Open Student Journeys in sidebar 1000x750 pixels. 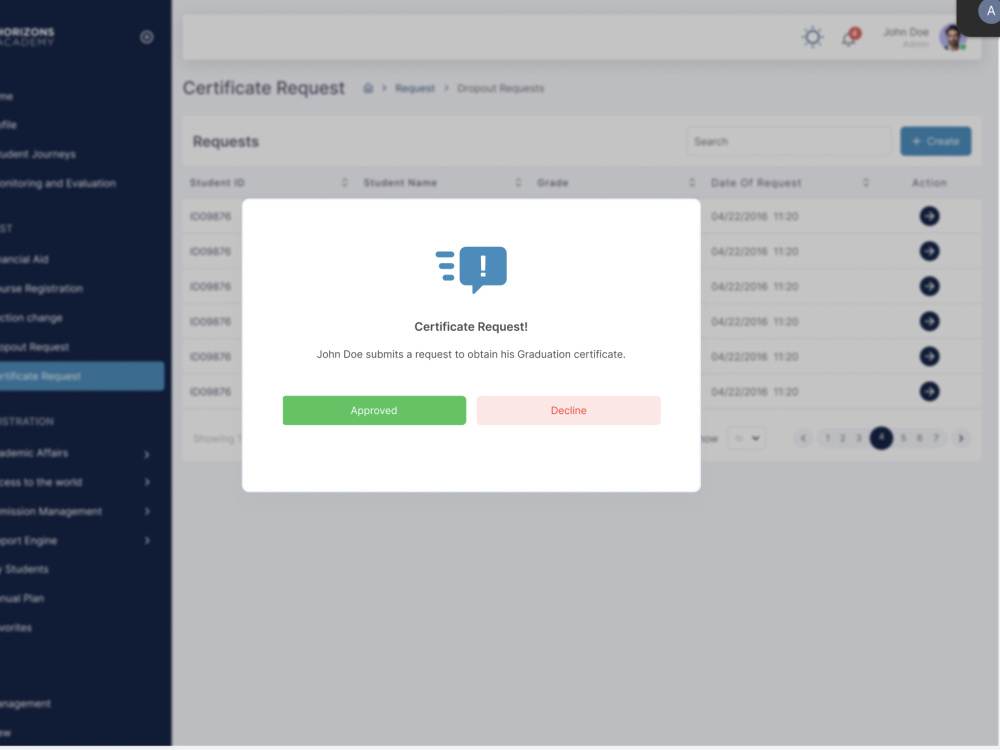coord(38,154)
